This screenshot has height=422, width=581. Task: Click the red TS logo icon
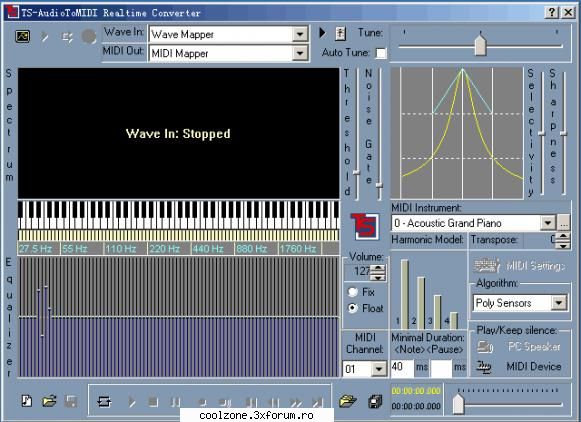pyautogui.click(x=365, y=226)
